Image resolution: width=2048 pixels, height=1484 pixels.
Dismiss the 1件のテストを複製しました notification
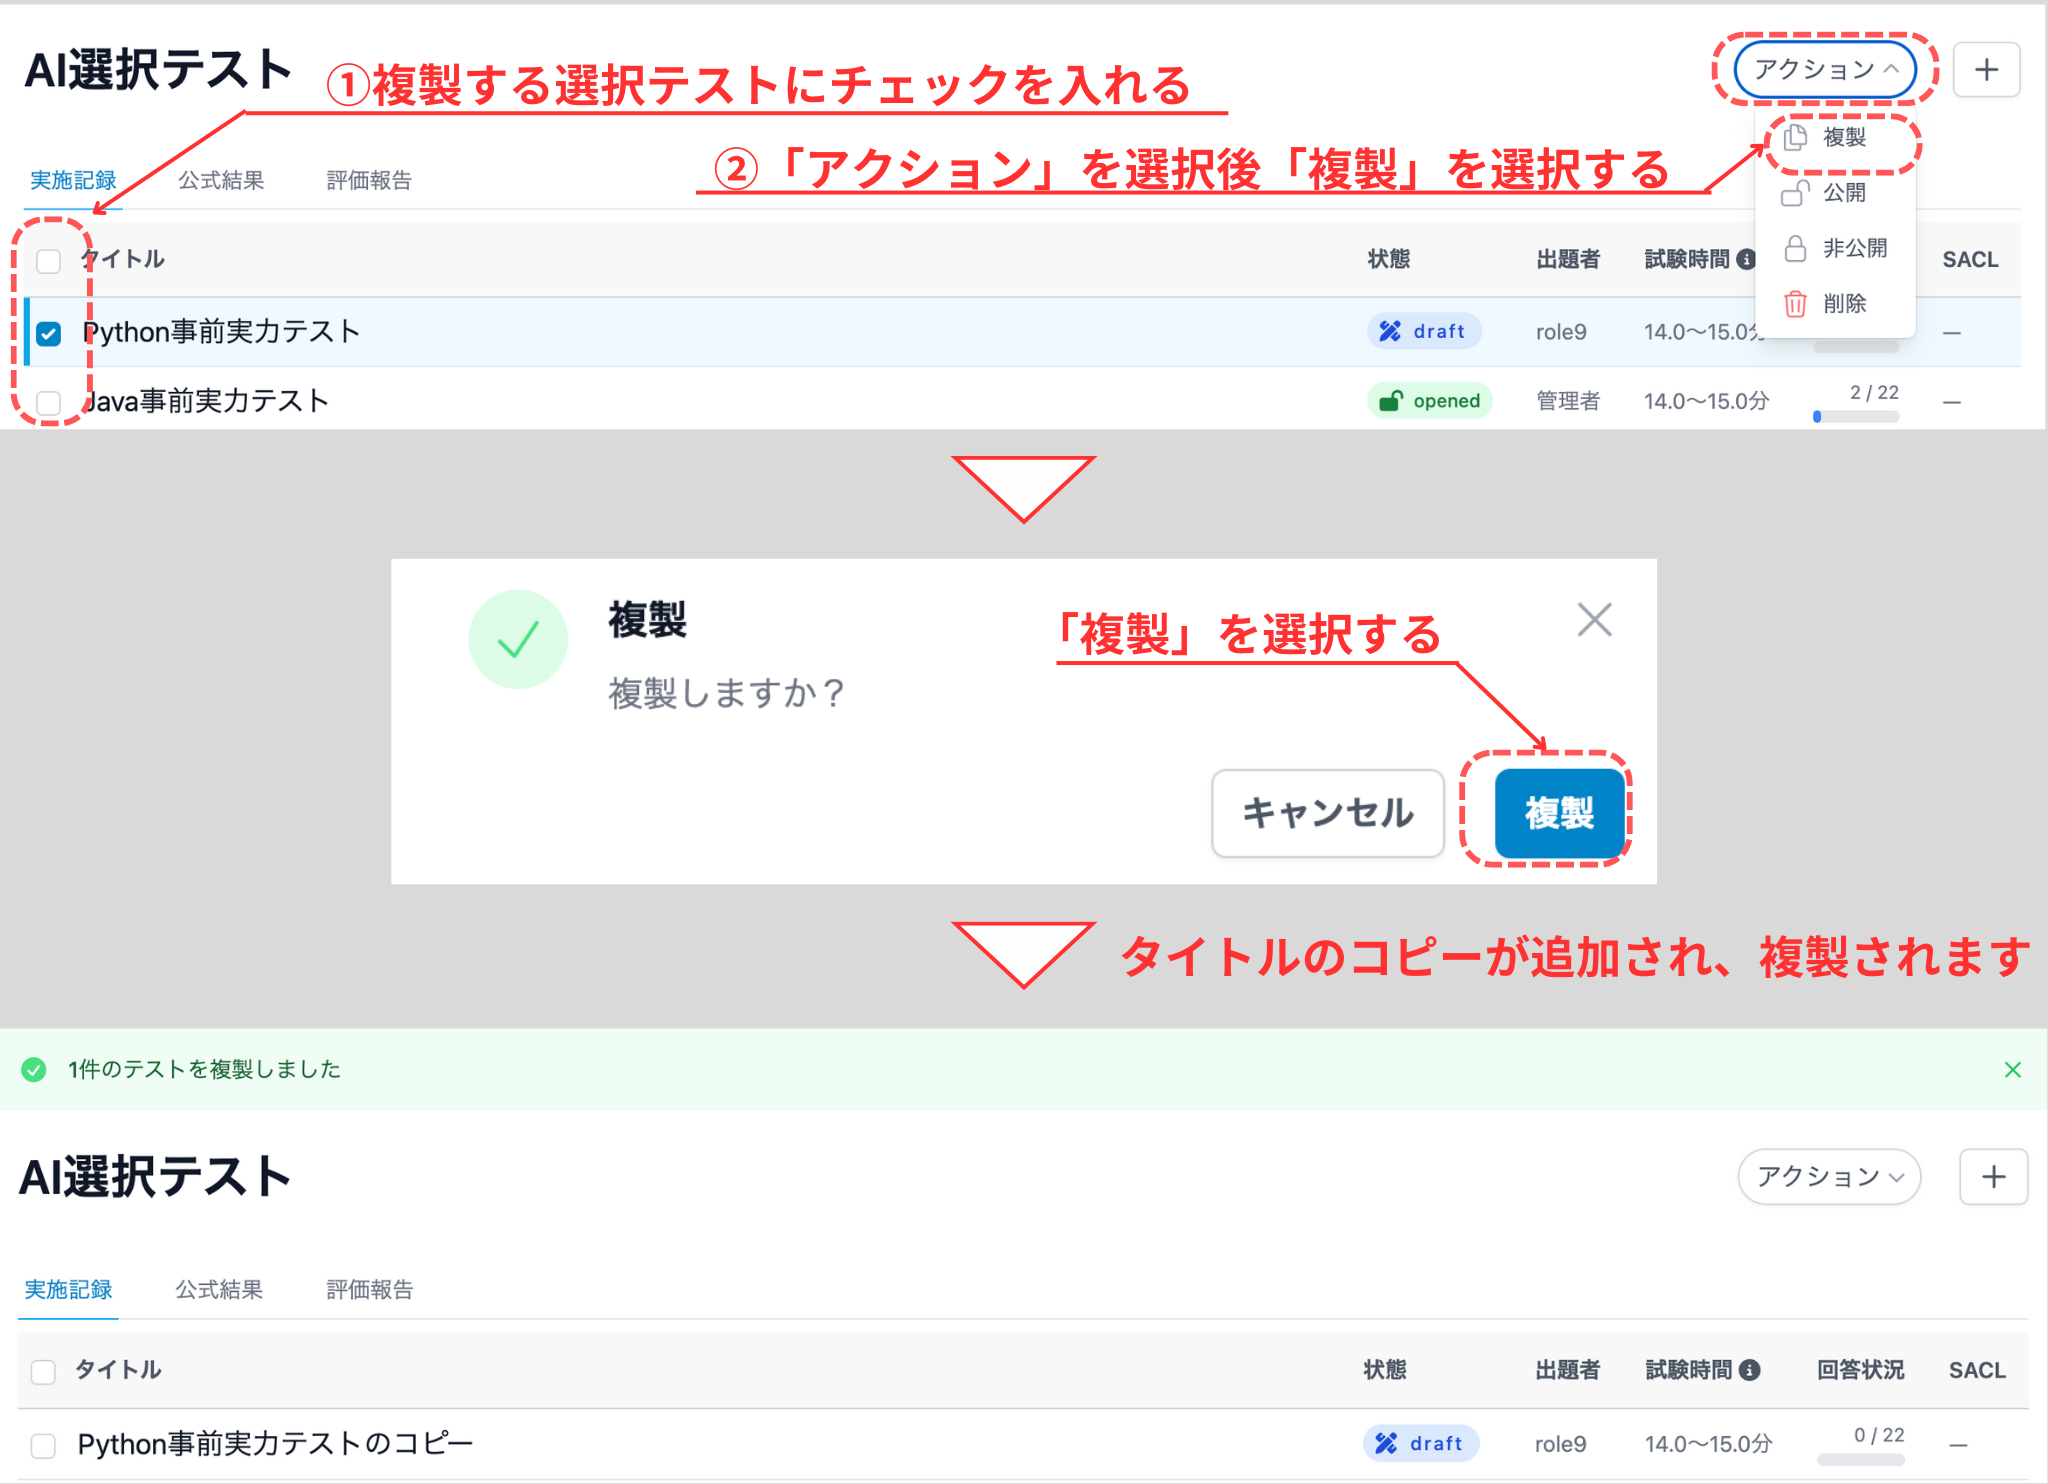click(x=2012, y=1069)
